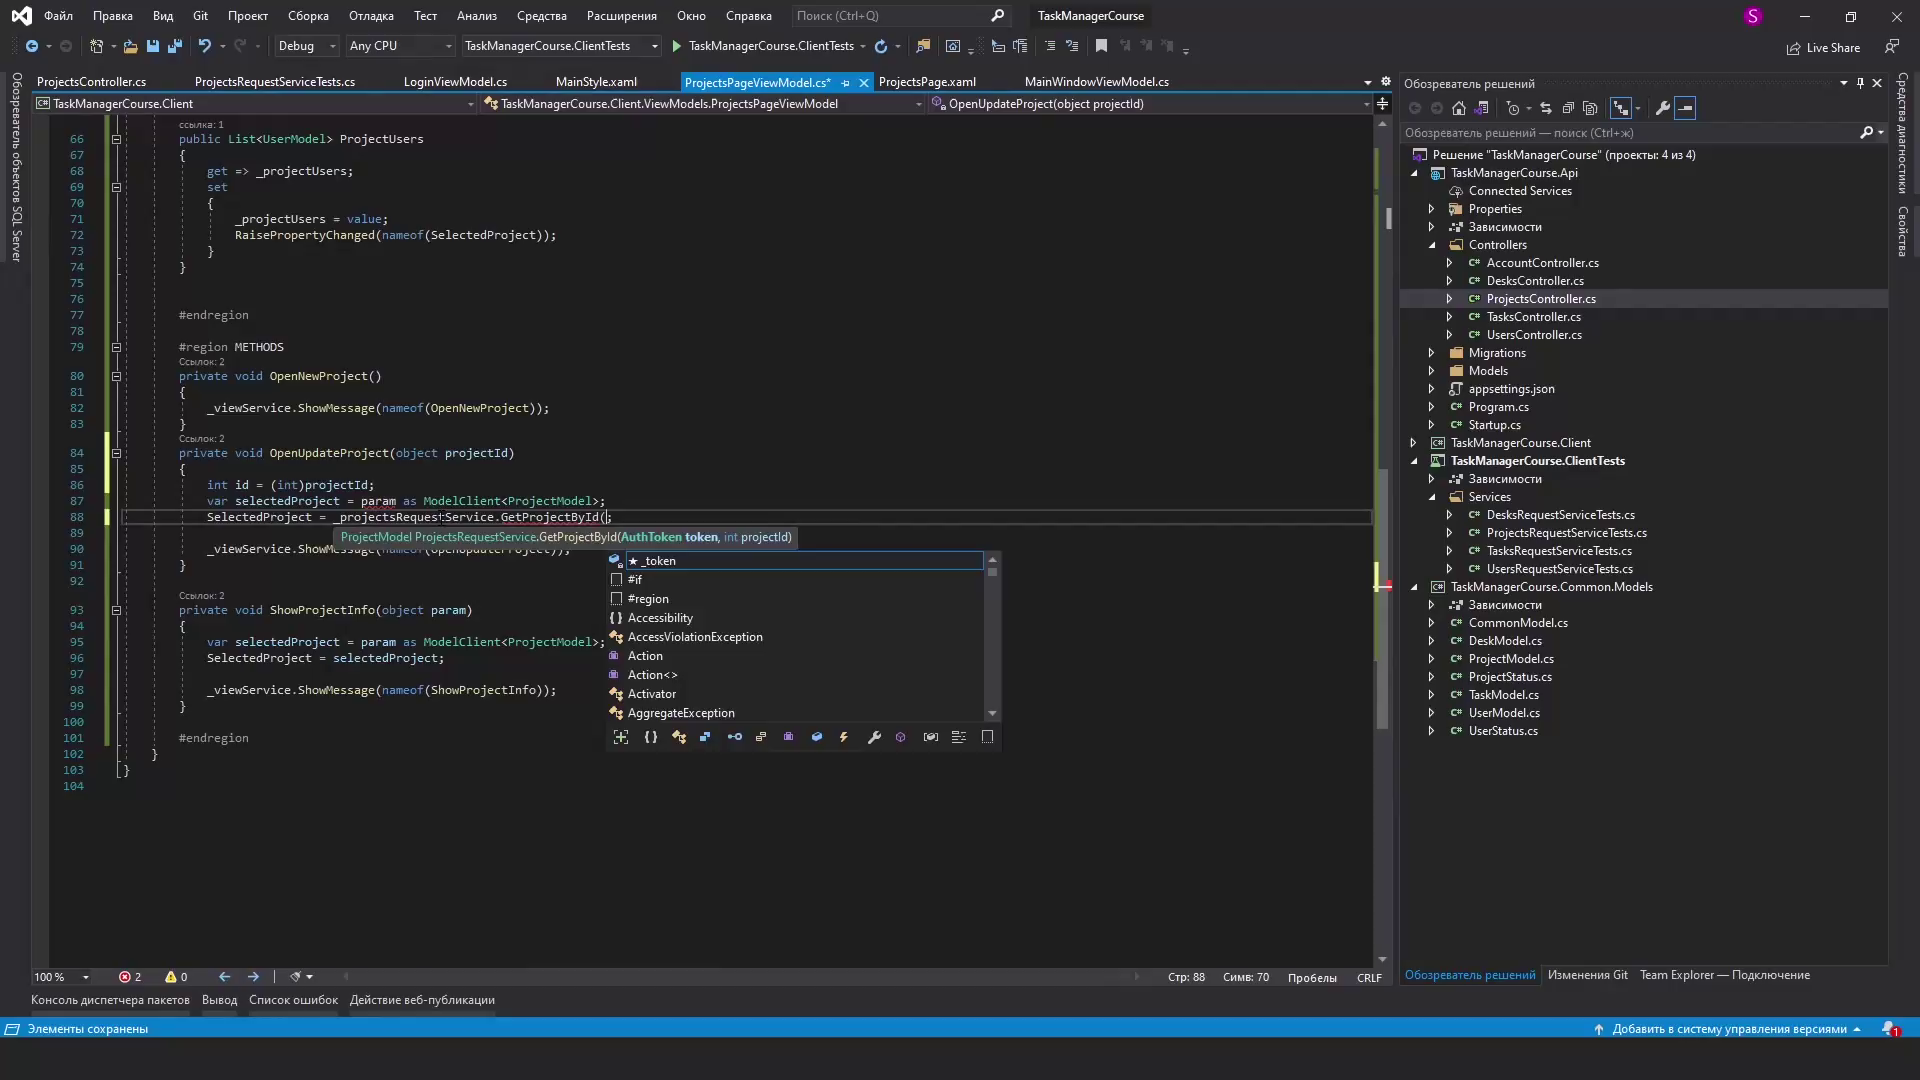Switch Solution Explorer views icon next to Home

1482,108
